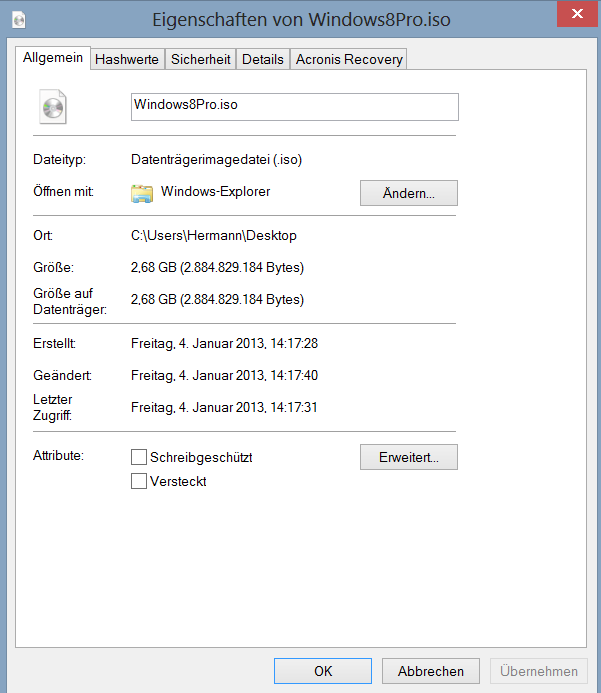Click the Größe auf Datenträger value
601x693 pixels.
coord(217,299)
